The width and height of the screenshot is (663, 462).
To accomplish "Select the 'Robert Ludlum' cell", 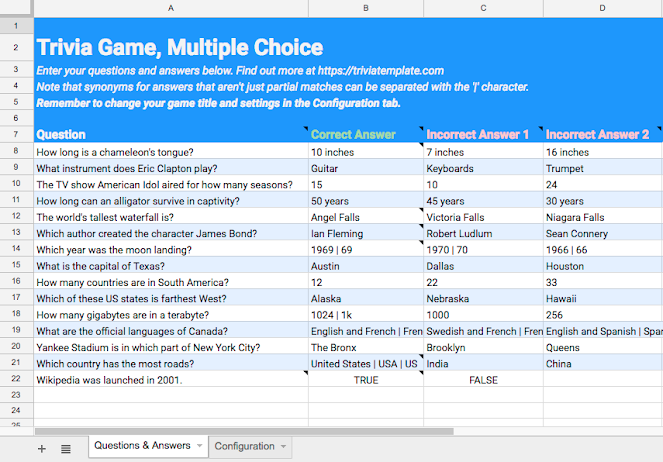I will (483, 233).
